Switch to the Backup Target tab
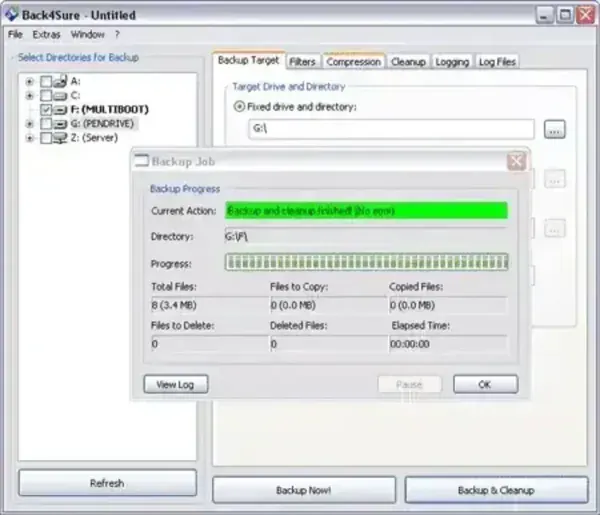Screen dimensions: 600x515 pyautogui.click(x=249, y=60)
